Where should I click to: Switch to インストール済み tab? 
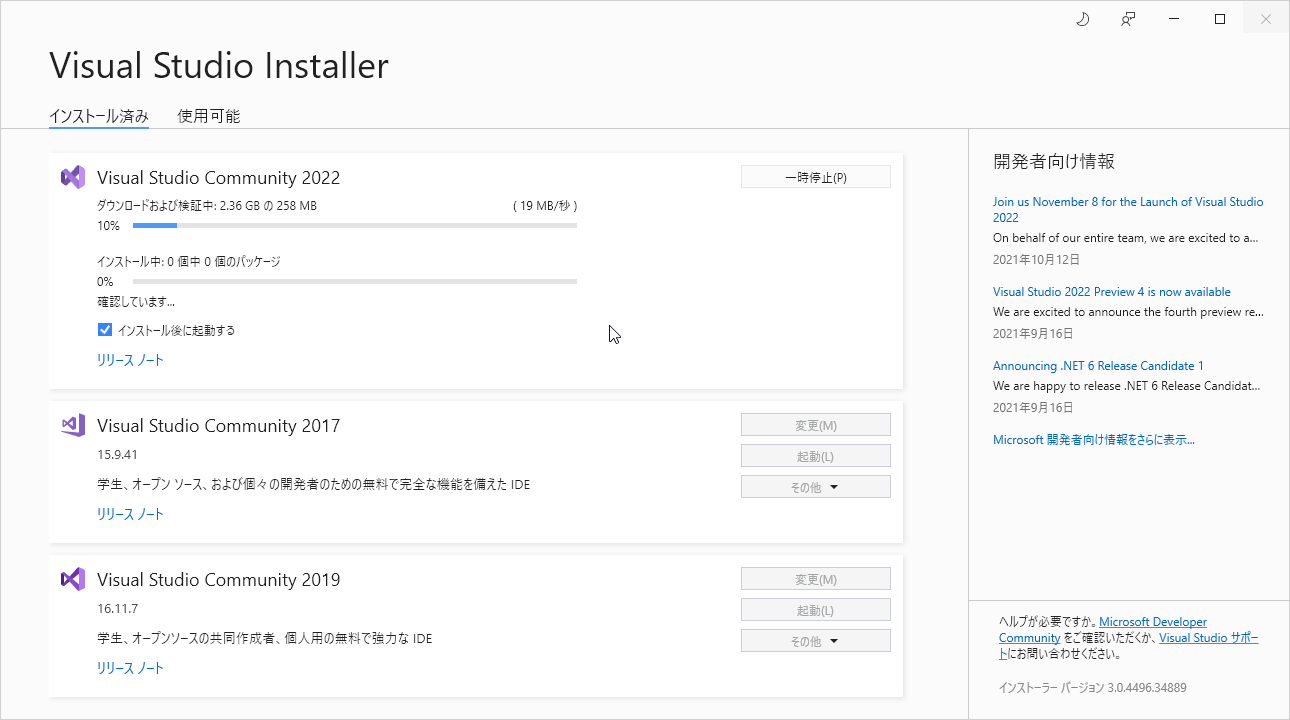coord(99,116)
